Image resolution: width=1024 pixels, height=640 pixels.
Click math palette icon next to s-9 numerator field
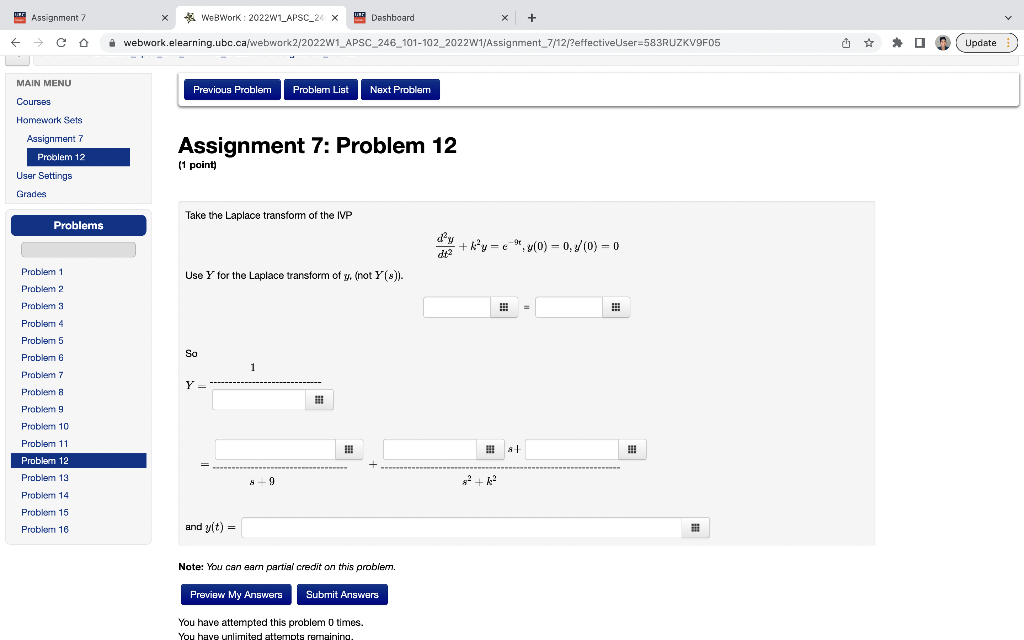pyautogui.click(x=348, y=449)
